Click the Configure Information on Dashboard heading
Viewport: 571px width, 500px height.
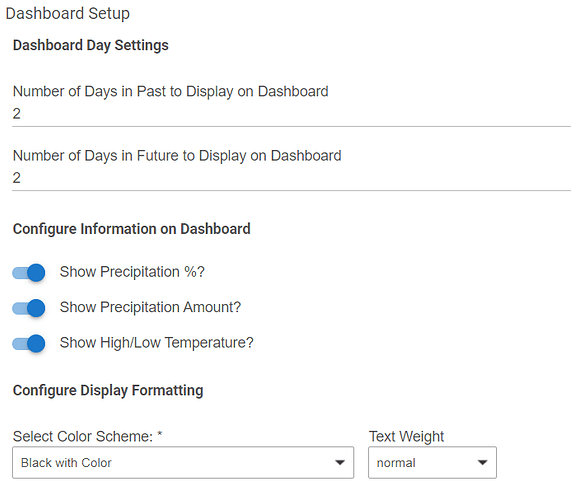click(131, 229)
